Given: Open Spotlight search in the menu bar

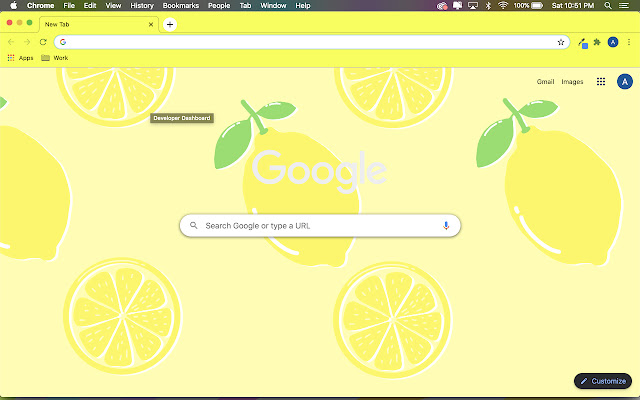Looking at the screenshot, I should (608, 5).
